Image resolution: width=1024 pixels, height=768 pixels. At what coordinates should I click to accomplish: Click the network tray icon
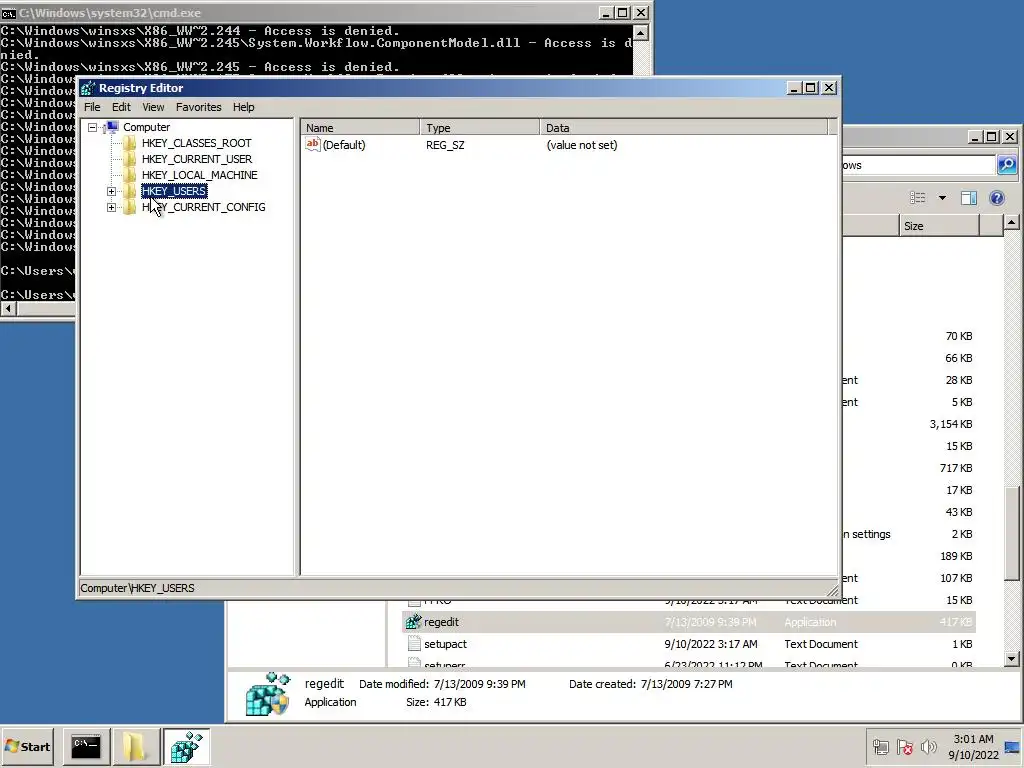click(880, 747)
